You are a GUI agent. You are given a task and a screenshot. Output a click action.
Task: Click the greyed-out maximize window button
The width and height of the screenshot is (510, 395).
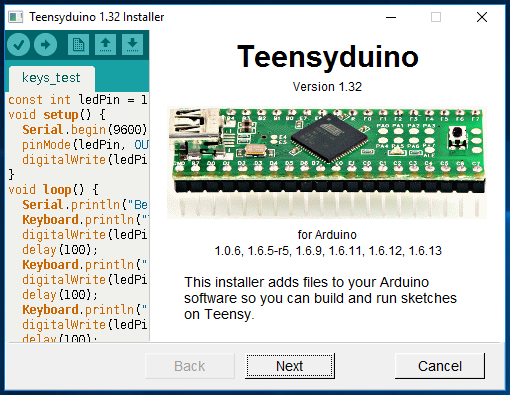436,17
